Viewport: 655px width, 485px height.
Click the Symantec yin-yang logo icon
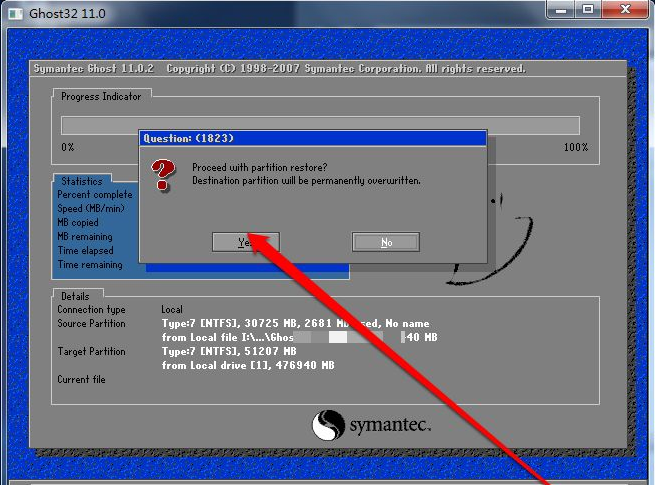[x=329, y=426]
